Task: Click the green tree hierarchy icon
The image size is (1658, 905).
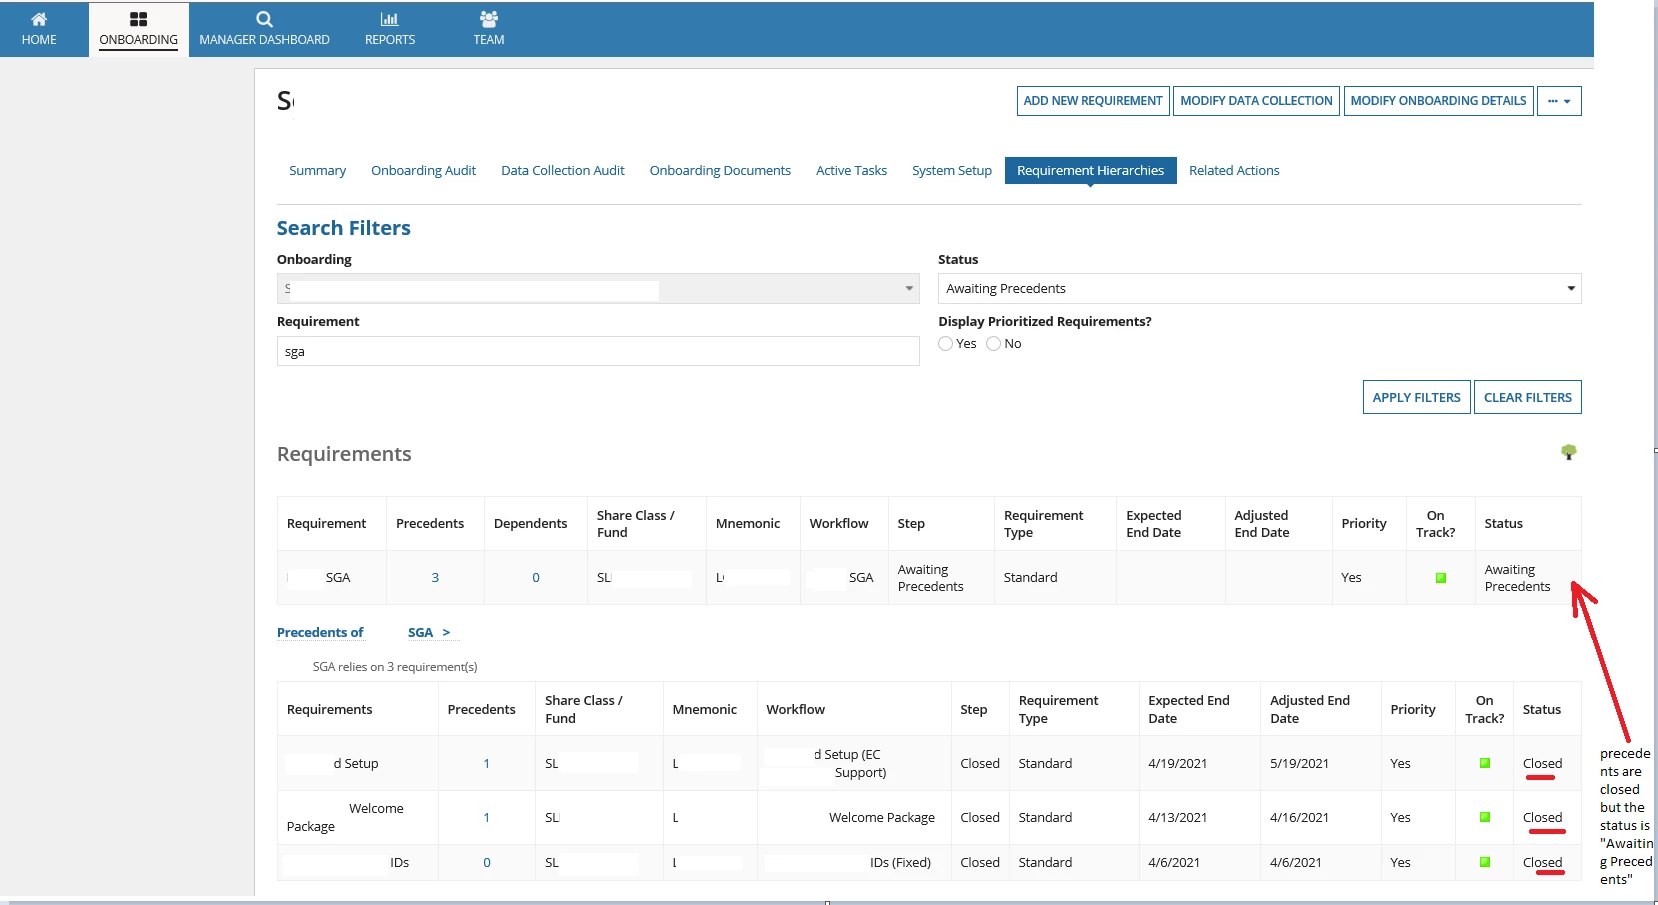Action: click(1569, 452)
